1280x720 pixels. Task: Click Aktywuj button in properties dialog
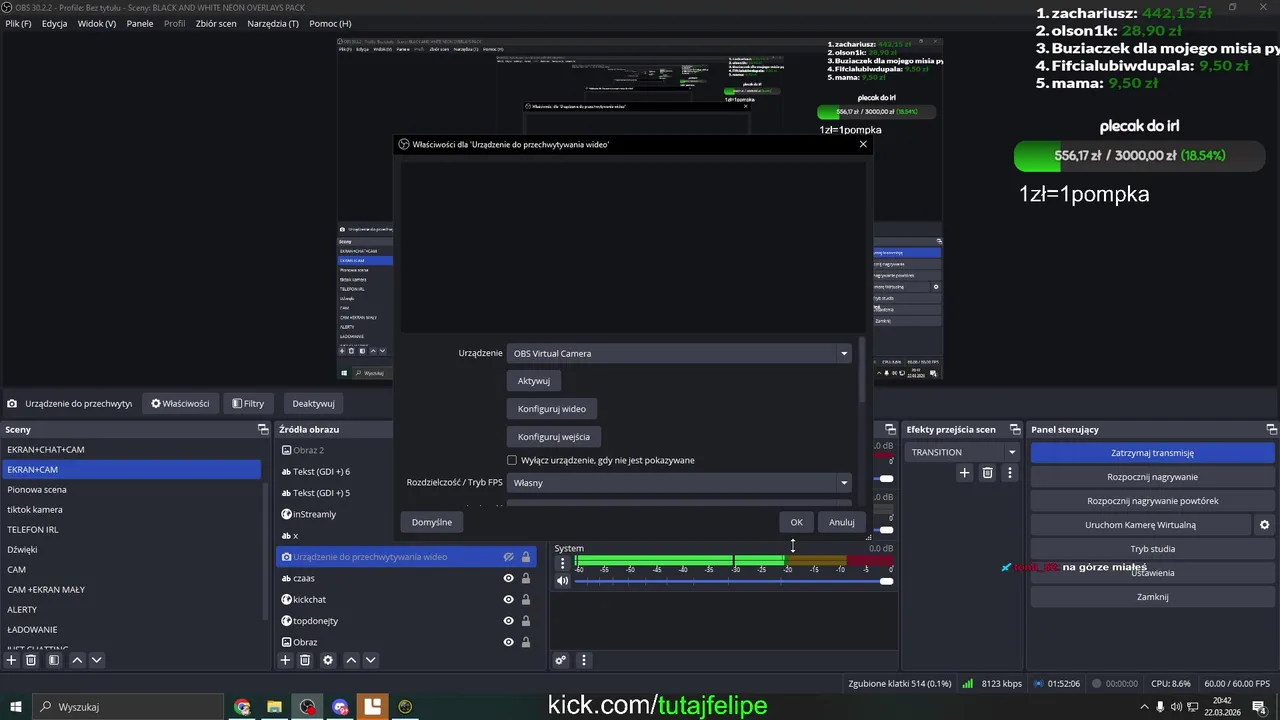point(534,381)
